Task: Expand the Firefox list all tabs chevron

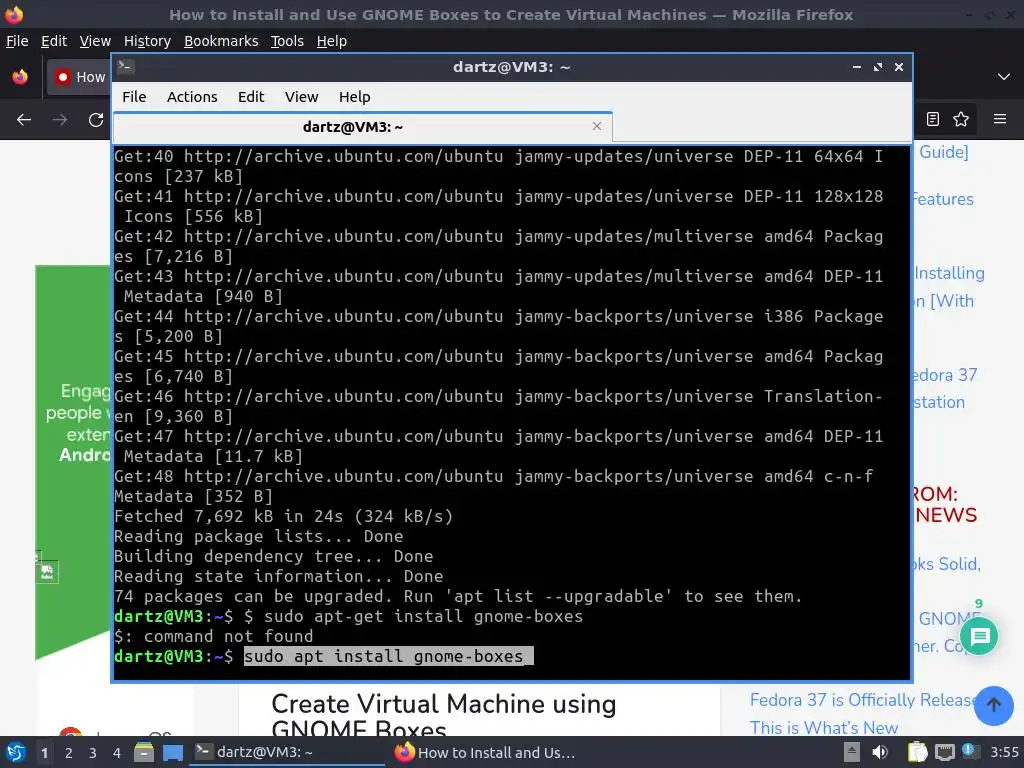Action: point(1004,77)
